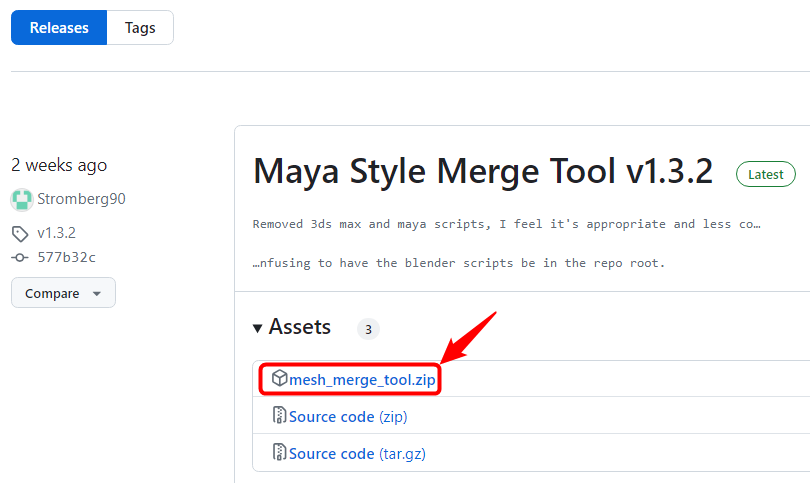Open the Maya Style Merge Tool v1.3.2 release title

[x=483, y=172]
